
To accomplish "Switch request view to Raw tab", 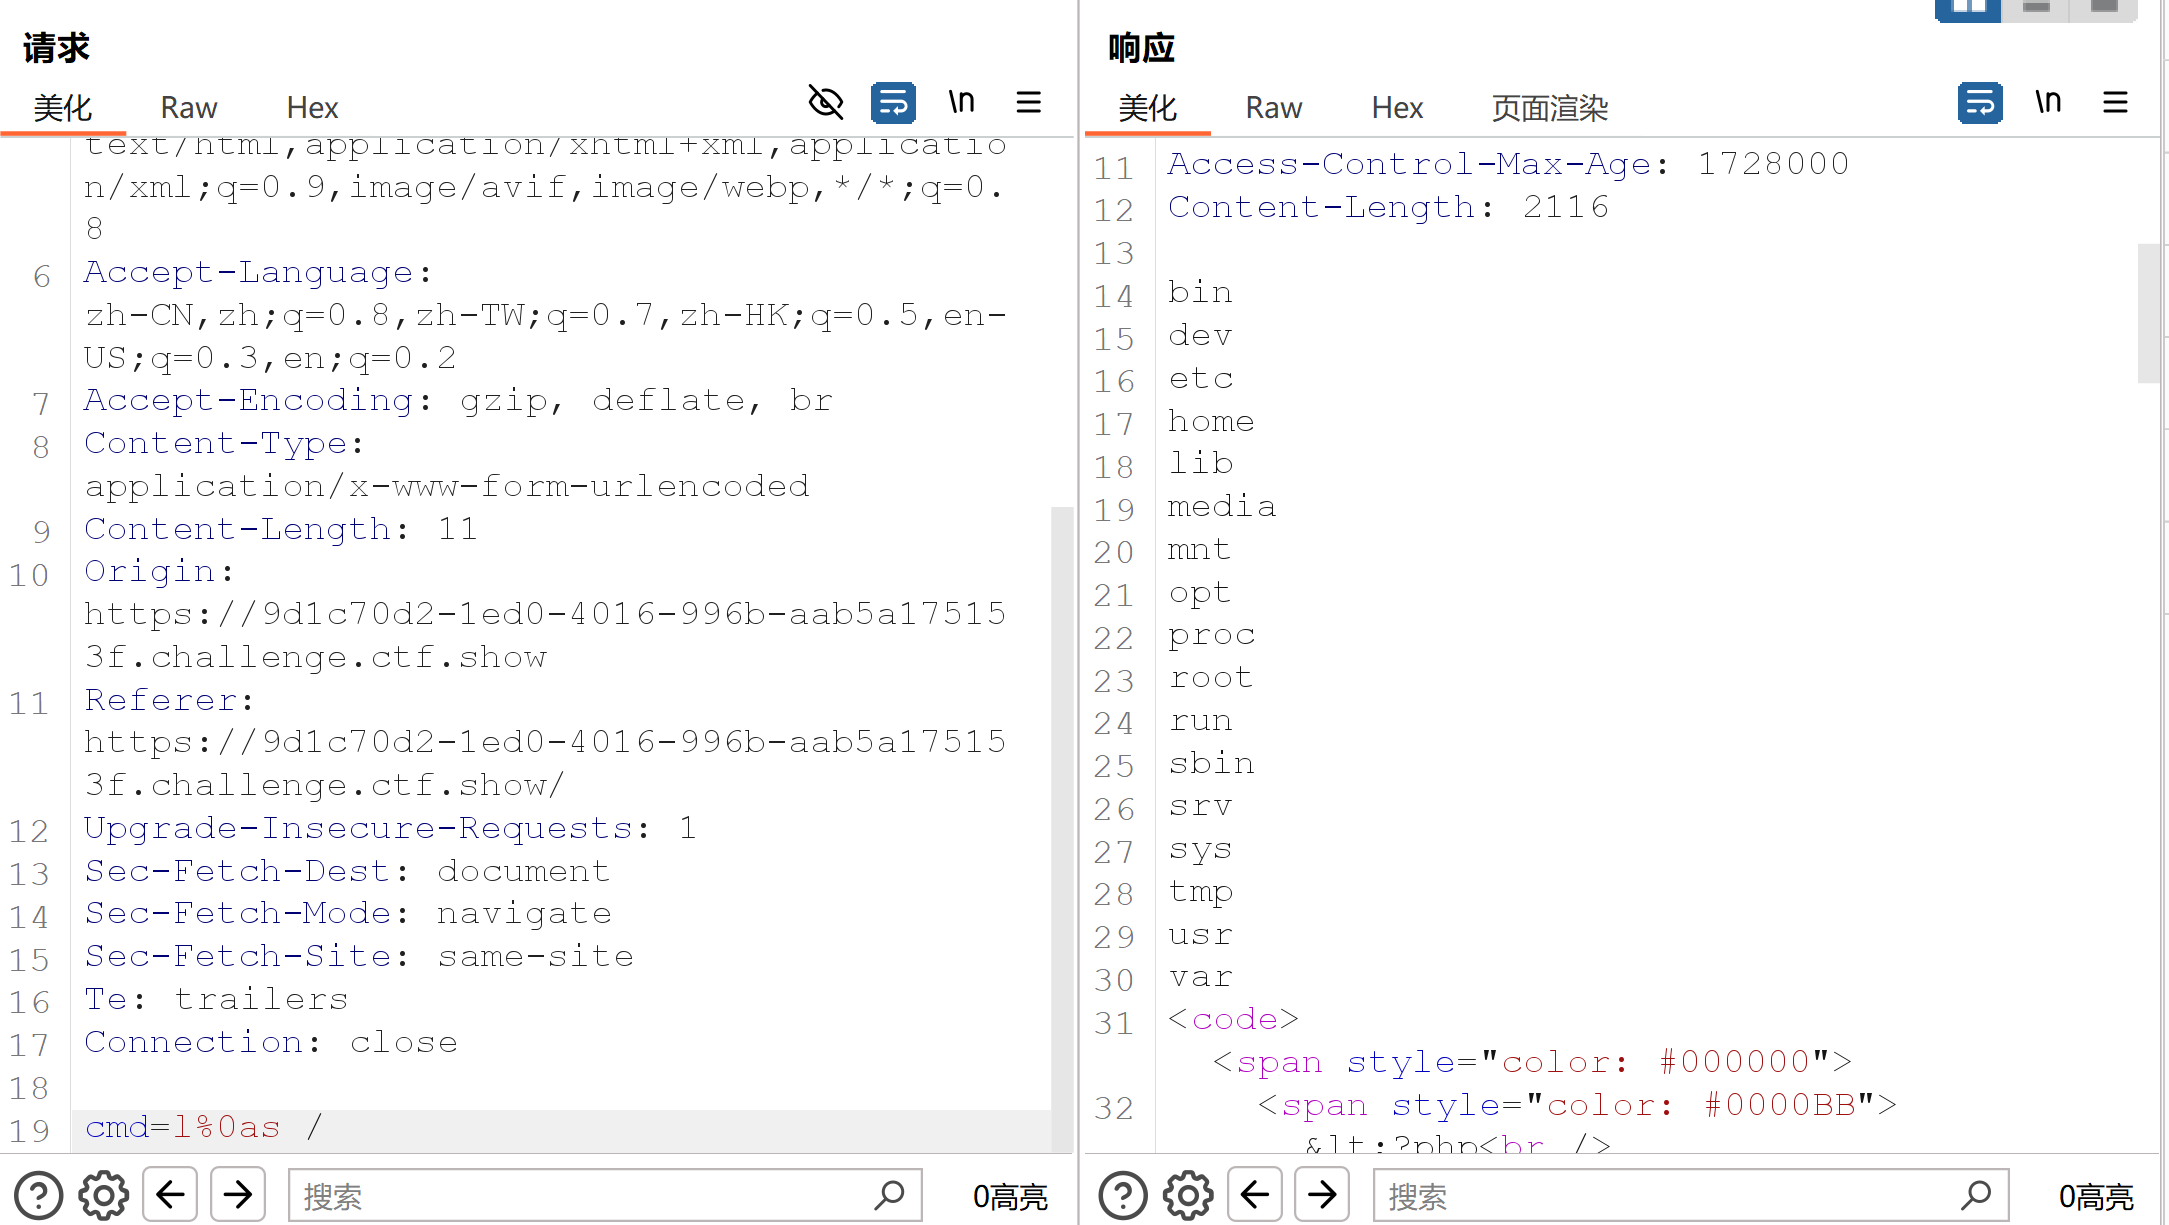I will [189, 108].
